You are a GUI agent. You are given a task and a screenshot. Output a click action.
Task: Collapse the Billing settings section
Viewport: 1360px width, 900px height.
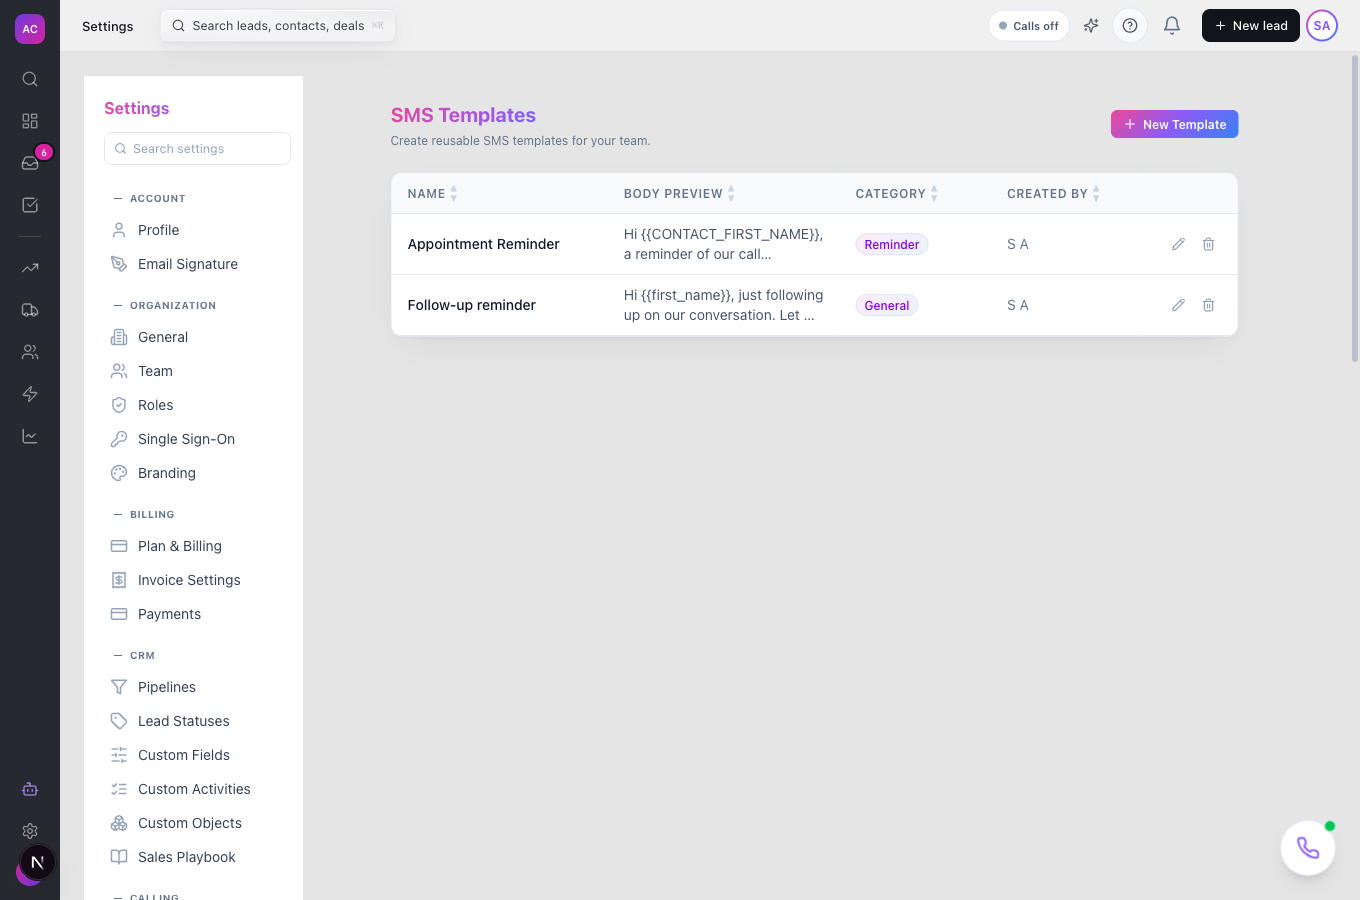click(144, 514)
